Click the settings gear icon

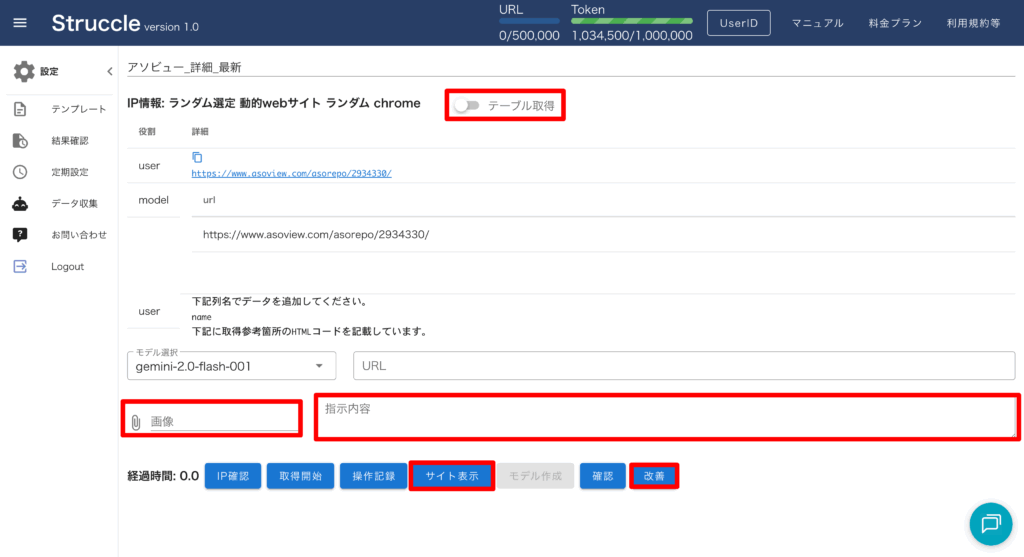click(x=24, y=71)
